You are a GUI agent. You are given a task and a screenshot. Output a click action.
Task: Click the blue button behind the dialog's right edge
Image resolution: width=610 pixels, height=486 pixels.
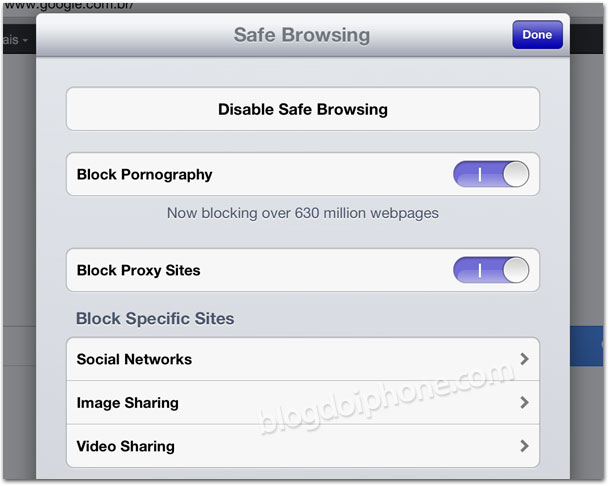click(587, 346)
